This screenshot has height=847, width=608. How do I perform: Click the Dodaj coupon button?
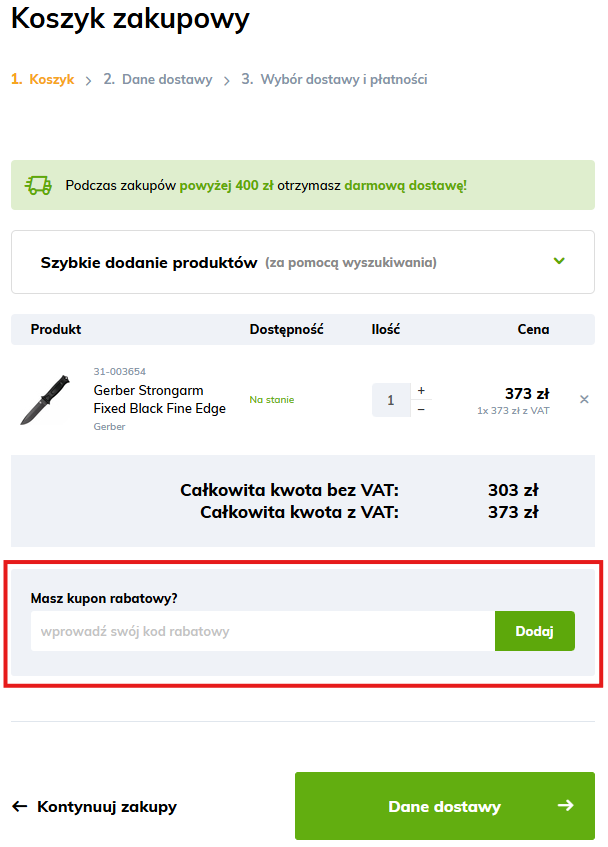[x=535, y=631]
